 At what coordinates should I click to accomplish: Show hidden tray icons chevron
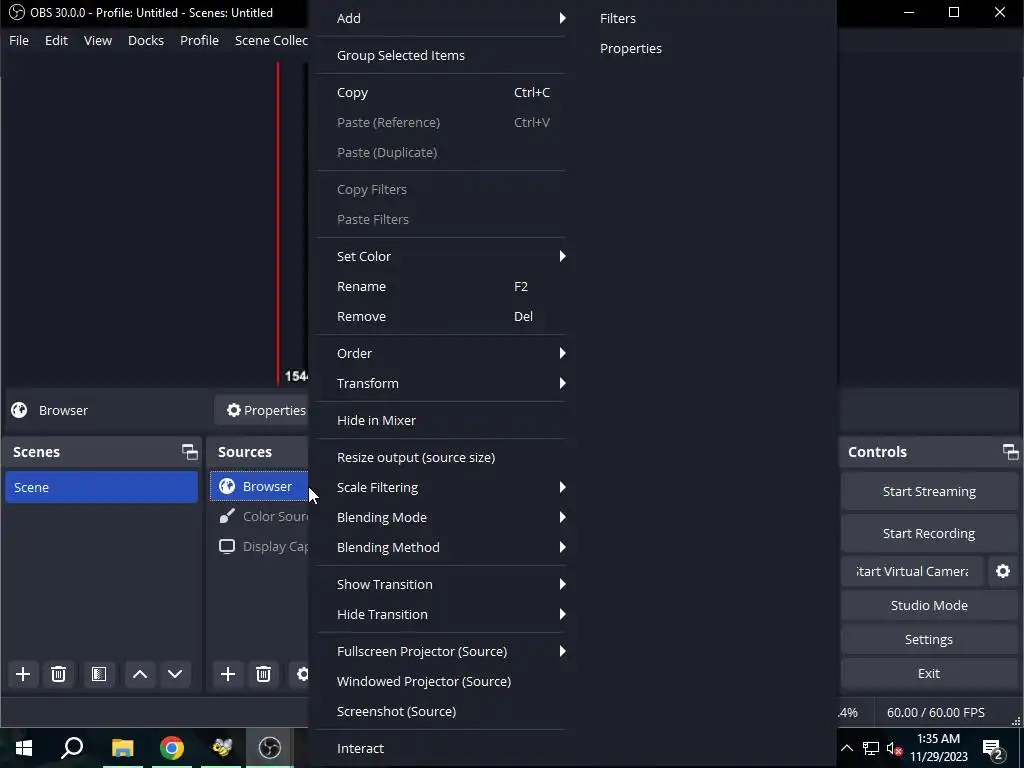point(847,748)
